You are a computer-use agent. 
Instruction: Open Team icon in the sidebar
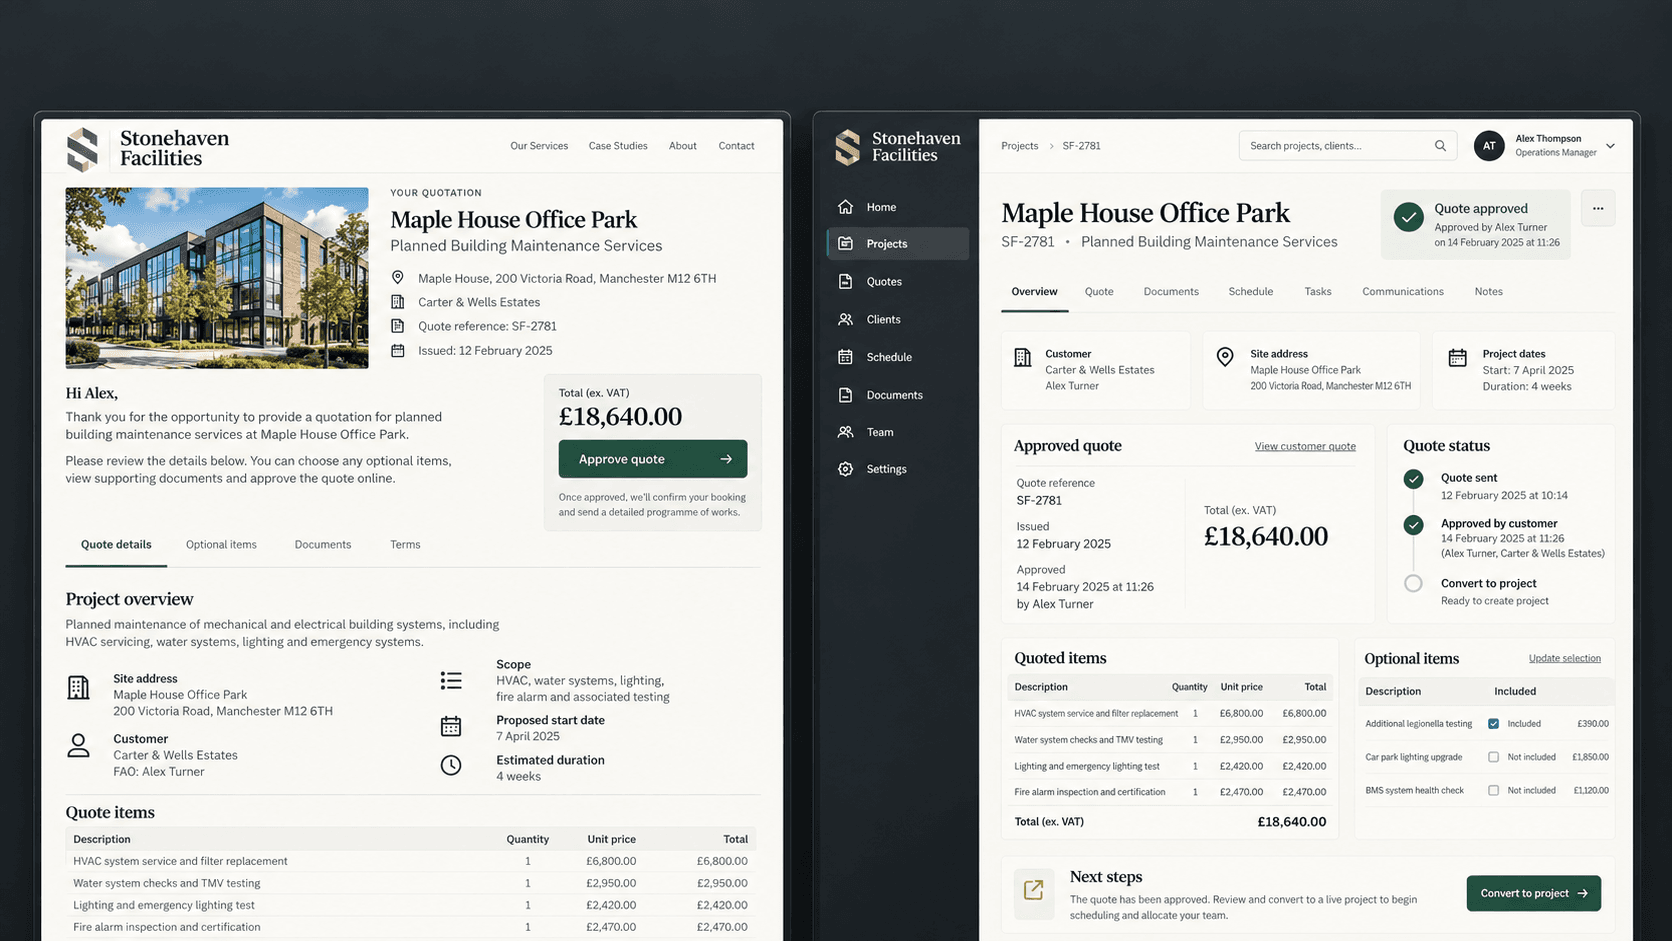coord(846,432)
